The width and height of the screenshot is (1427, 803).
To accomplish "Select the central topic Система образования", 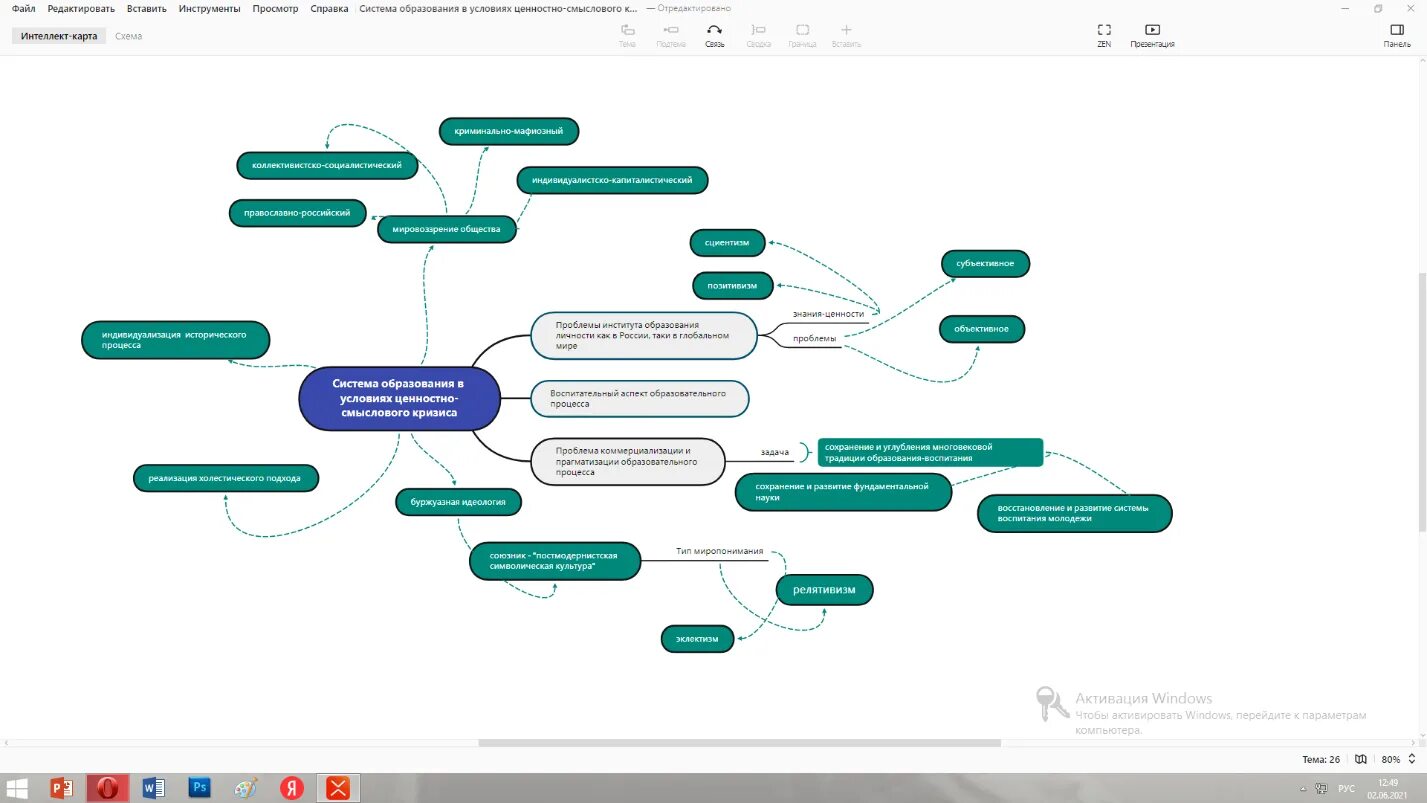I will pos(399,398).
